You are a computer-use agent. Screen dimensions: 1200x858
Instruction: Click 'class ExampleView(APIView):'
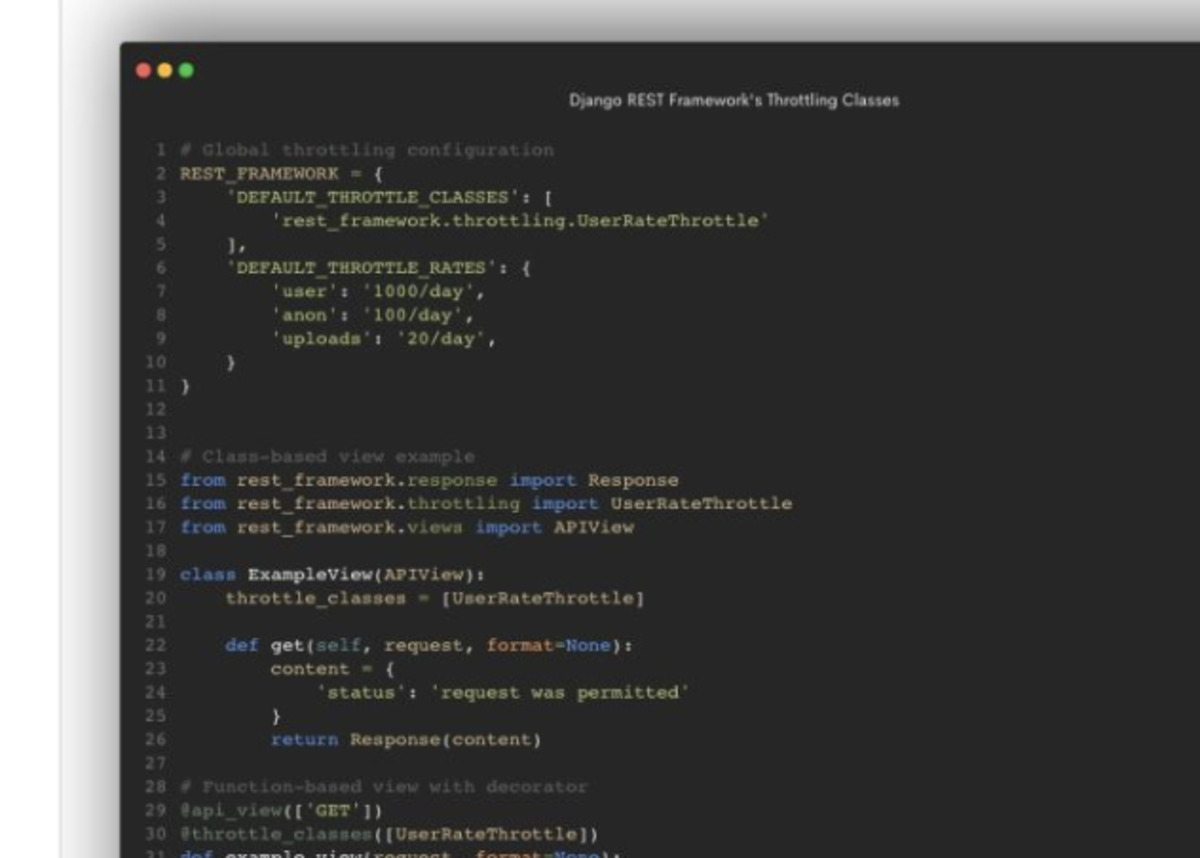click(333, 575)
